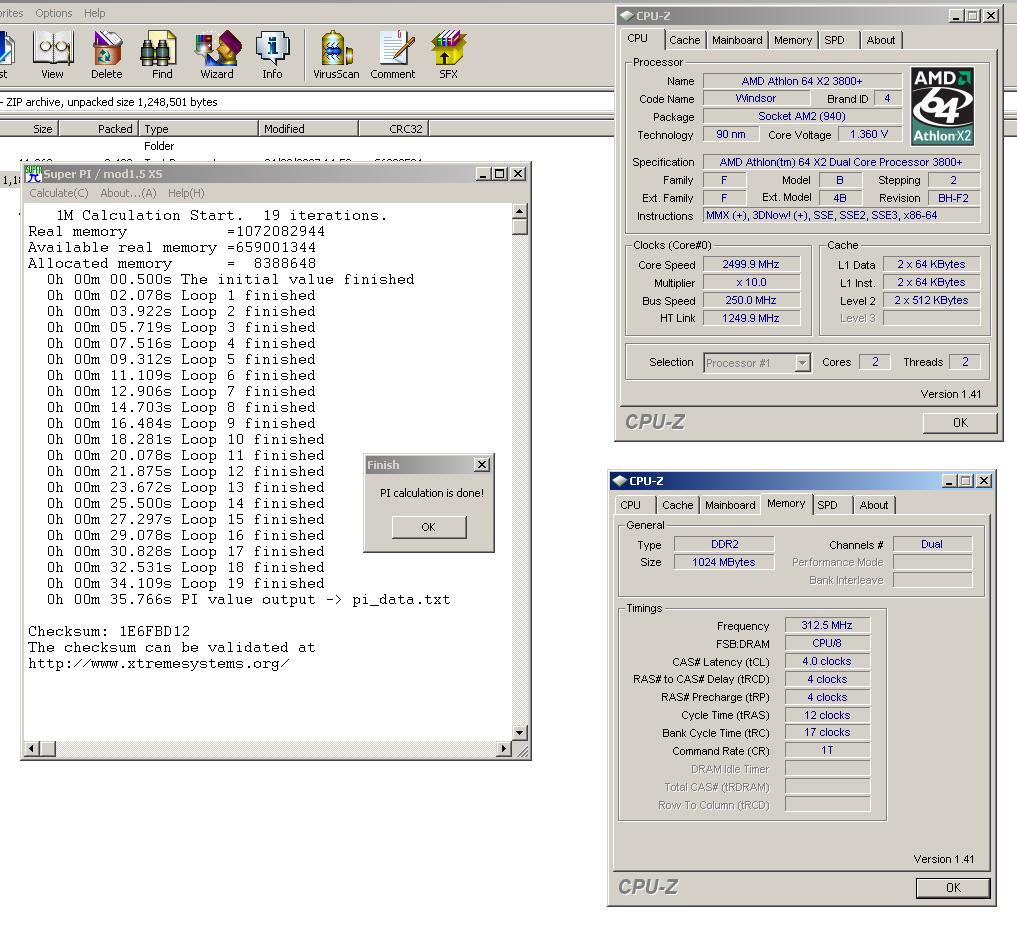
Task: Click the memory Type value DDR2
Action: tap(724, 544)
